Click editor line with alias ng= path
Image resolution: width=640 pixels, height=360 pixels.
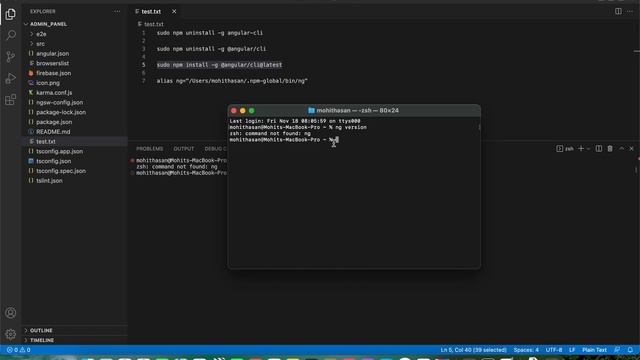232,81
